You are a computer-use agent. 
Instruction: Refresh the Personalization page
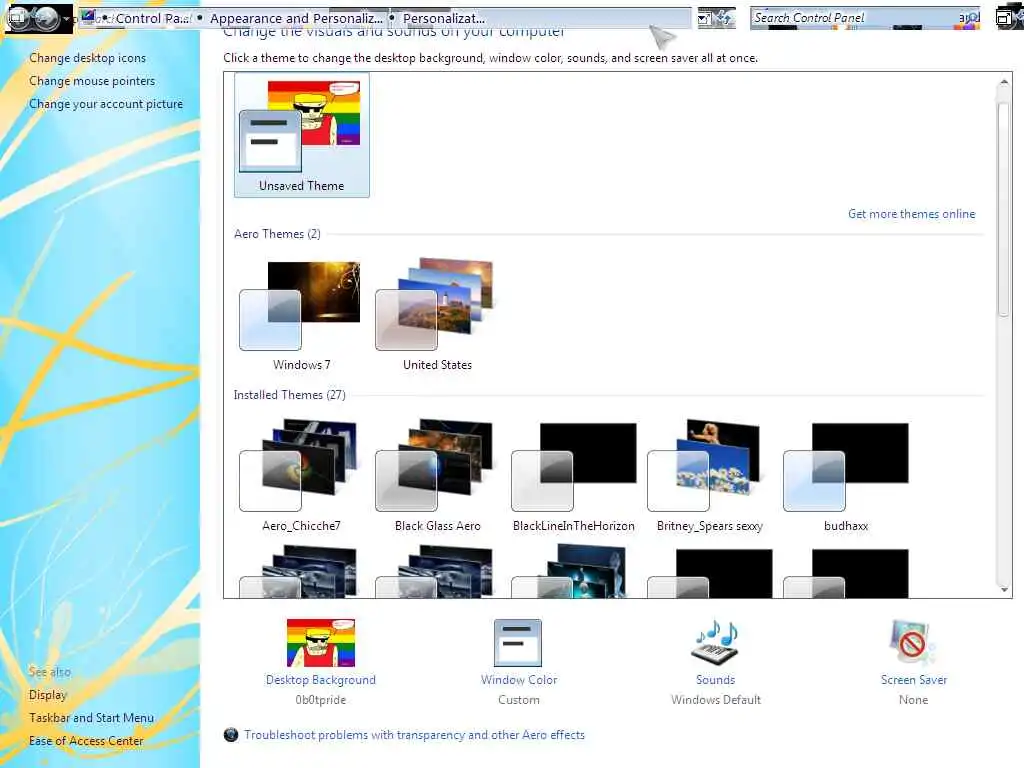click(725, 18)
